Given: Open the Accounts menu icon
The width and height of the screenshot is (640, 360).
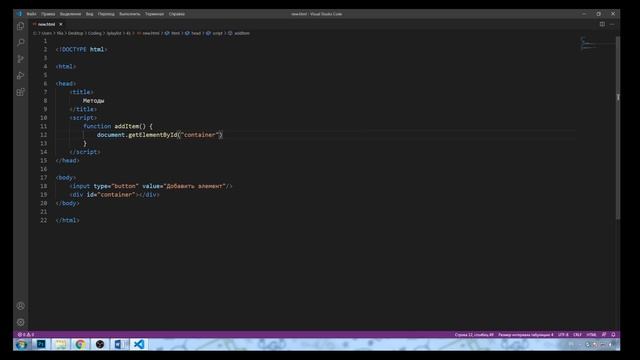Looking at the screenshot, I should (x=20, y=306).
